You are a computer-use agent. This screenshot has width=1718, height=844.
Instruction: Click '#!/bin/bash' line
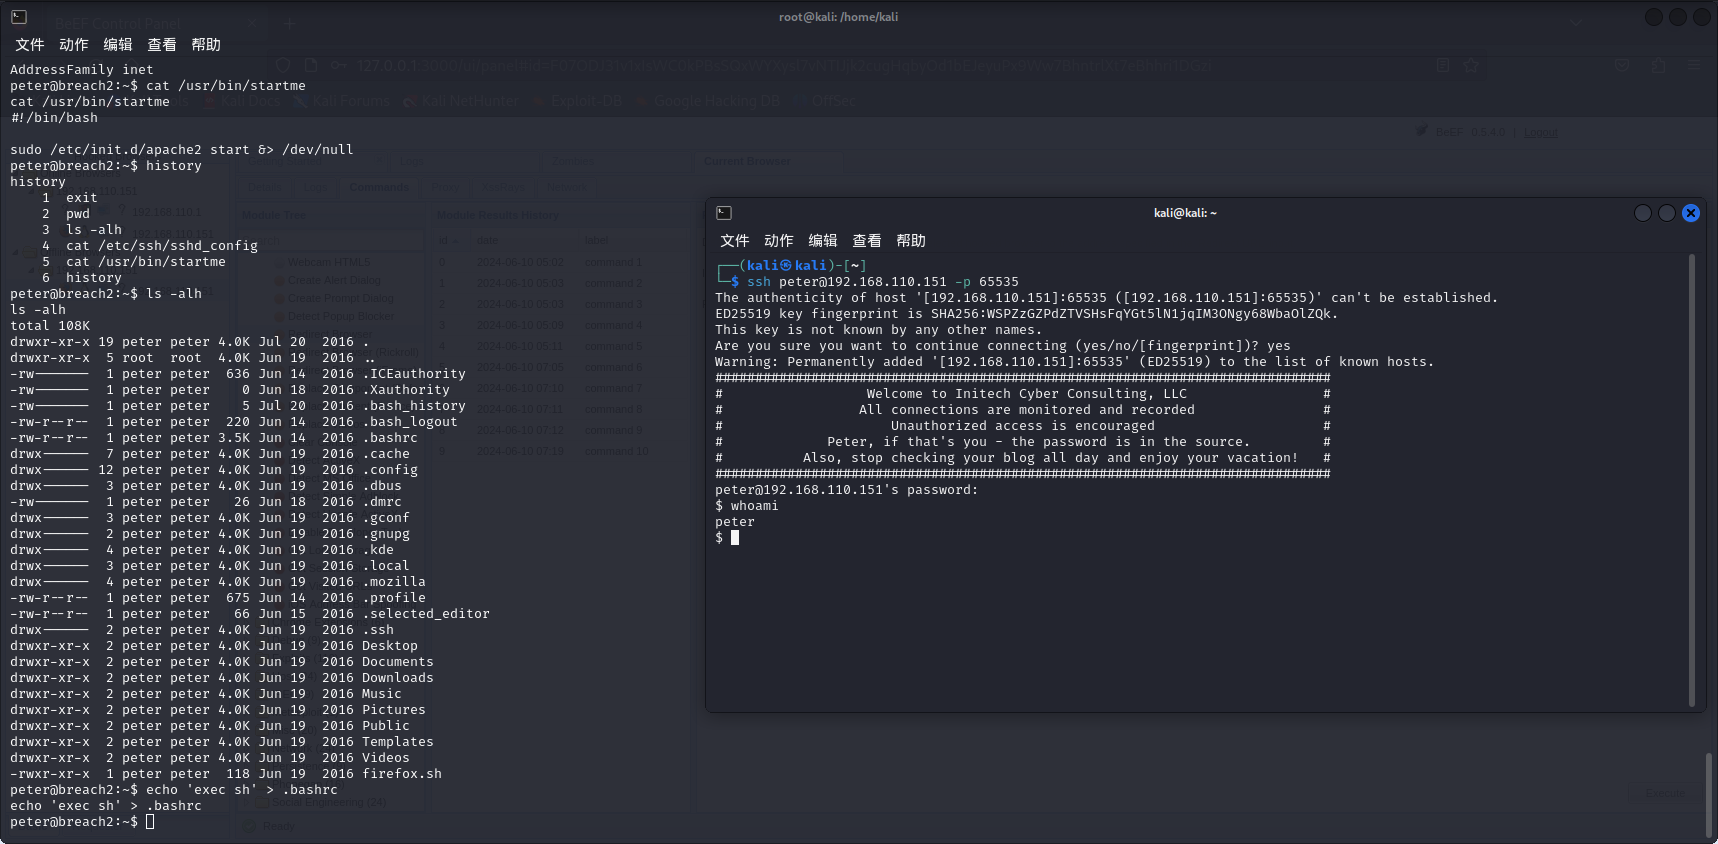click(54, 118)
